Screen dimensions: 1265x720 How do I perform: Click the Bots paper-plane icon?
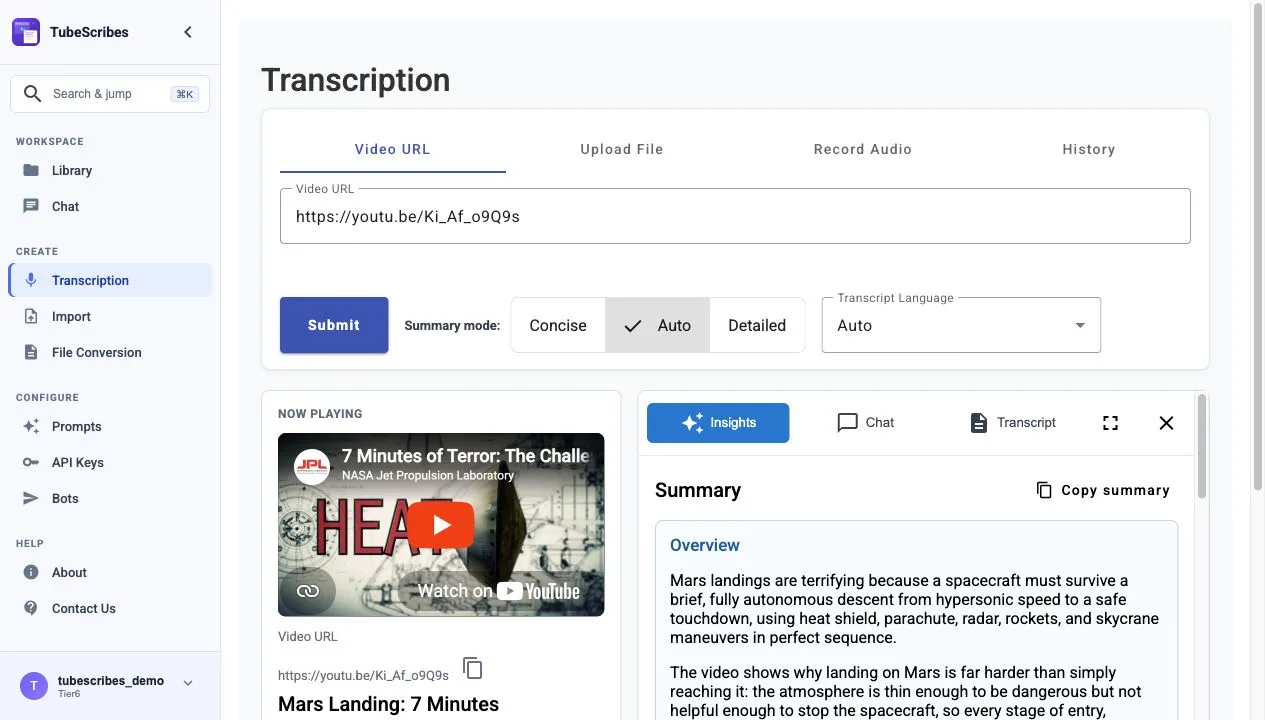pos(31,498)
